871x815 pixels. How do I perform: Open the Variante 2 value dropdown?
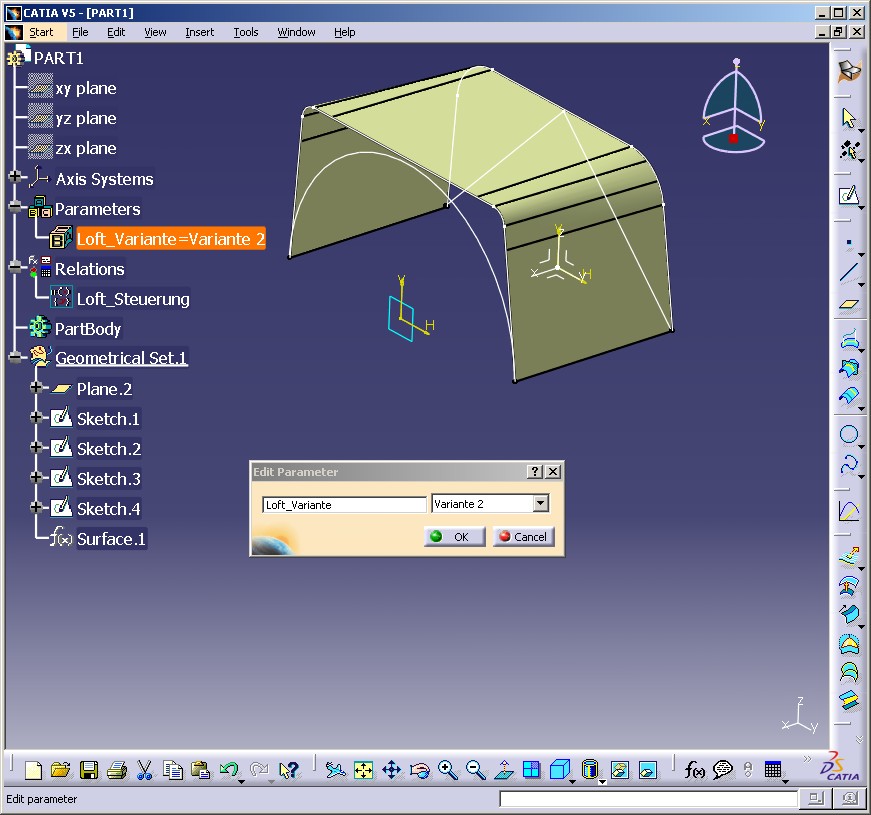tap(540, 503)
